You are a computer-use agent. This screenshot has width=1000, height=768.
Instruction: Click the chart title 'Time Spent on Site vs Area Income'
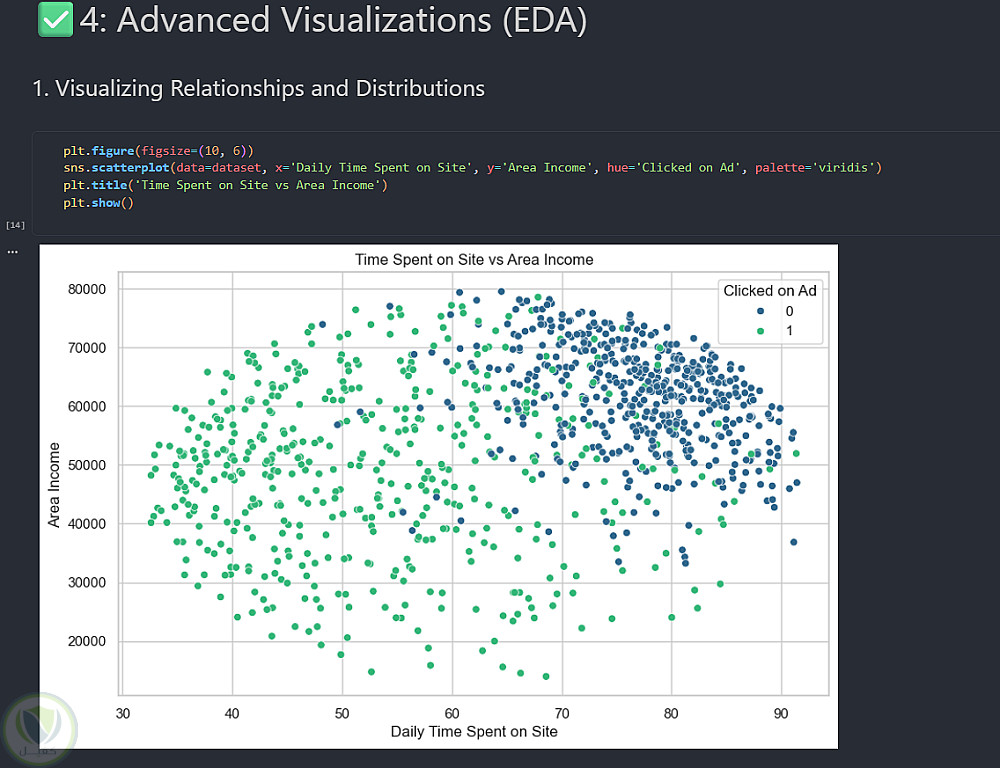[474, 260]
